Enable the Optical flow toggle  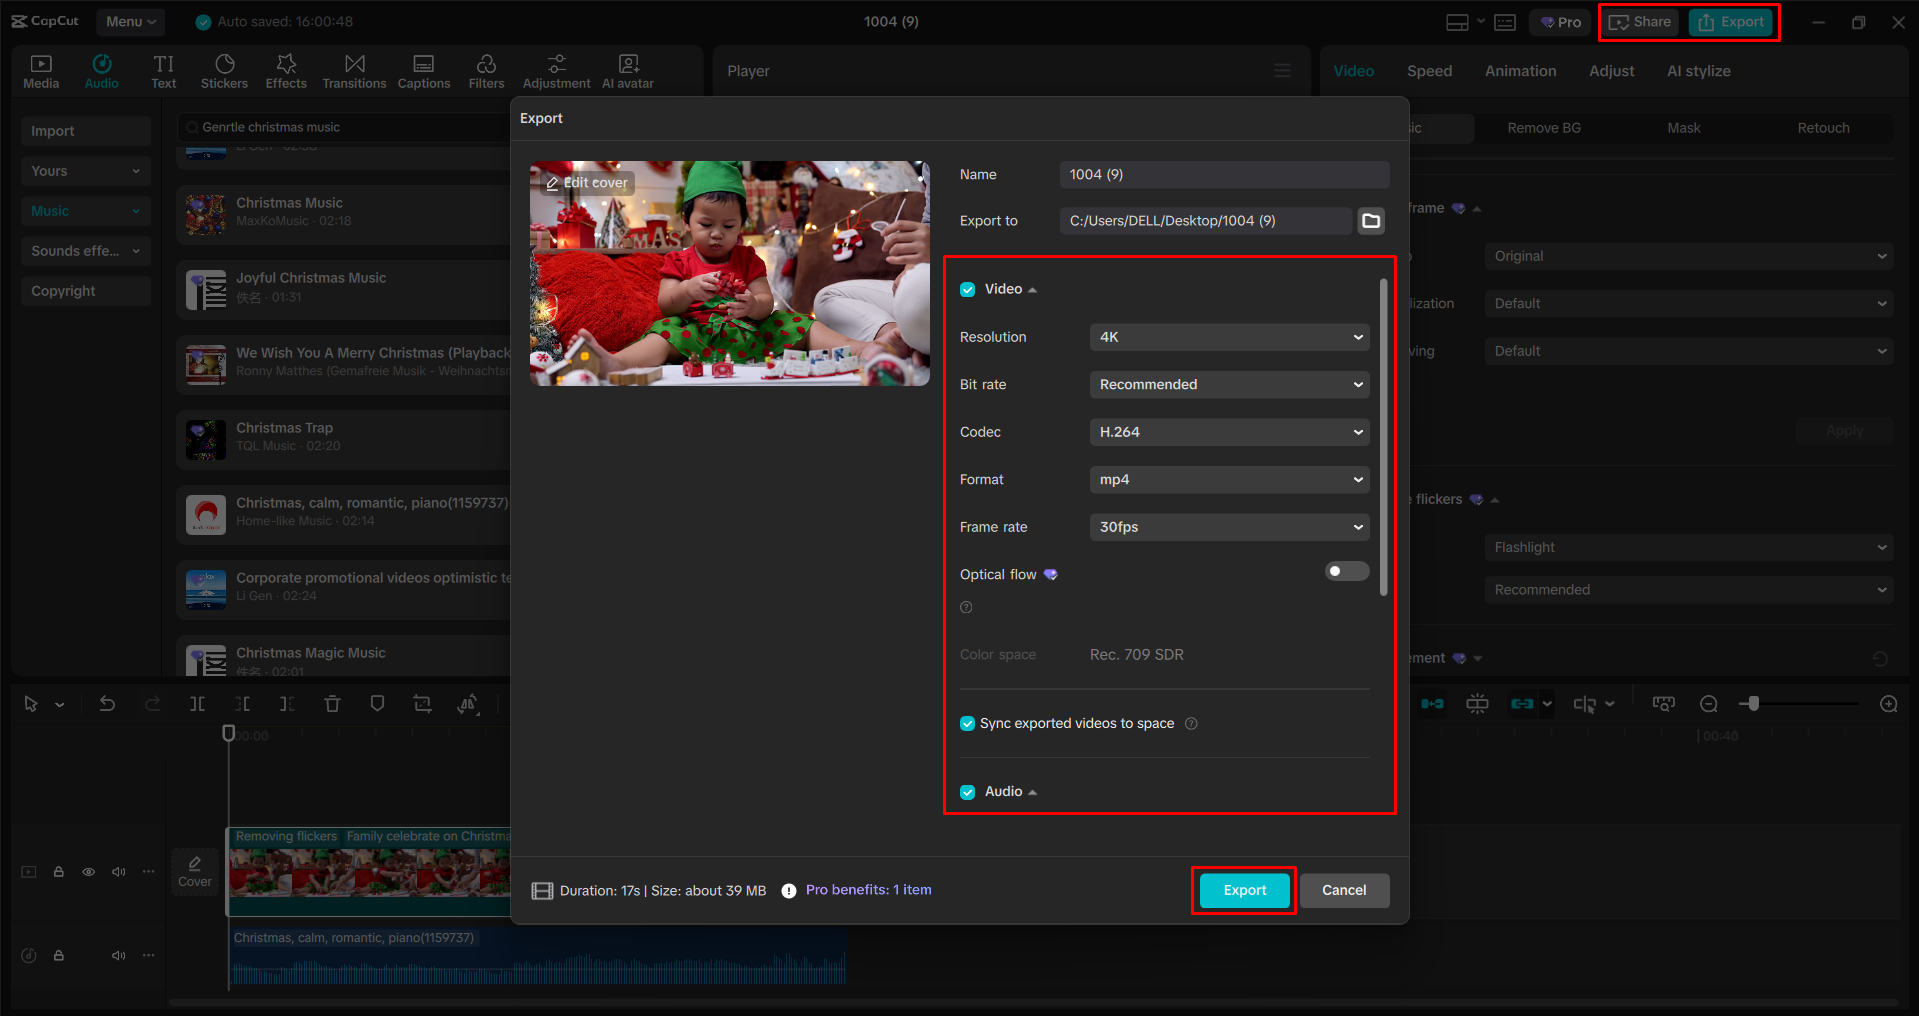[1346, 571]
